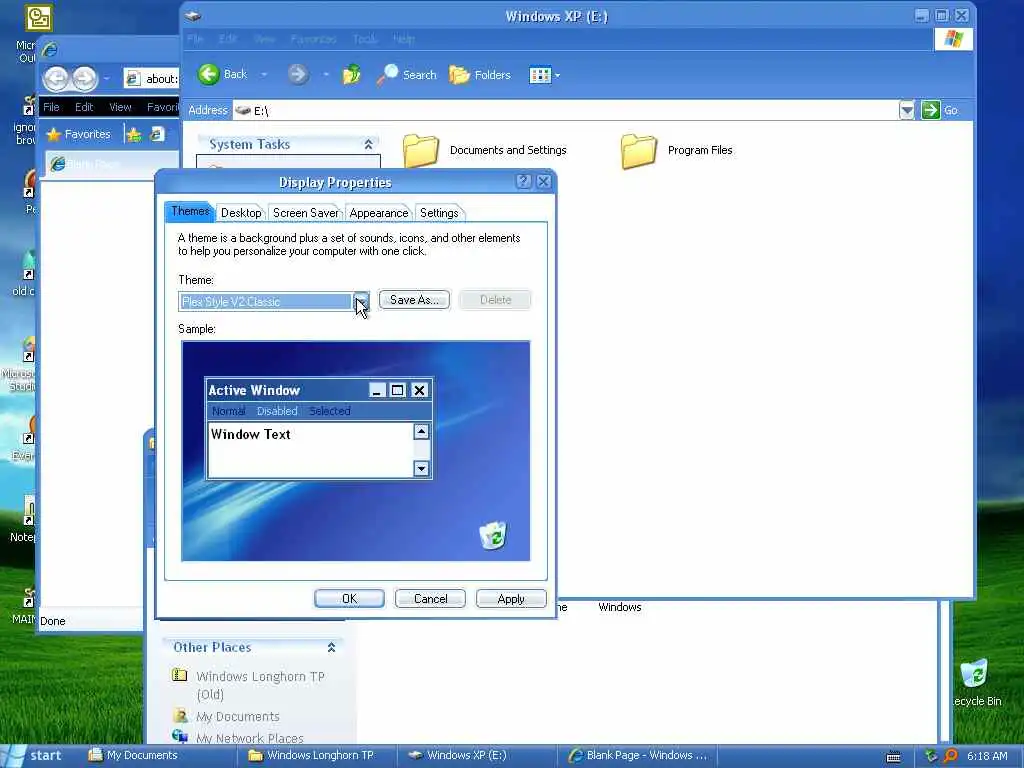Open the Theme combo box dropdown
This screenshot has height=768, width=1024.
(x=361, y=301)
